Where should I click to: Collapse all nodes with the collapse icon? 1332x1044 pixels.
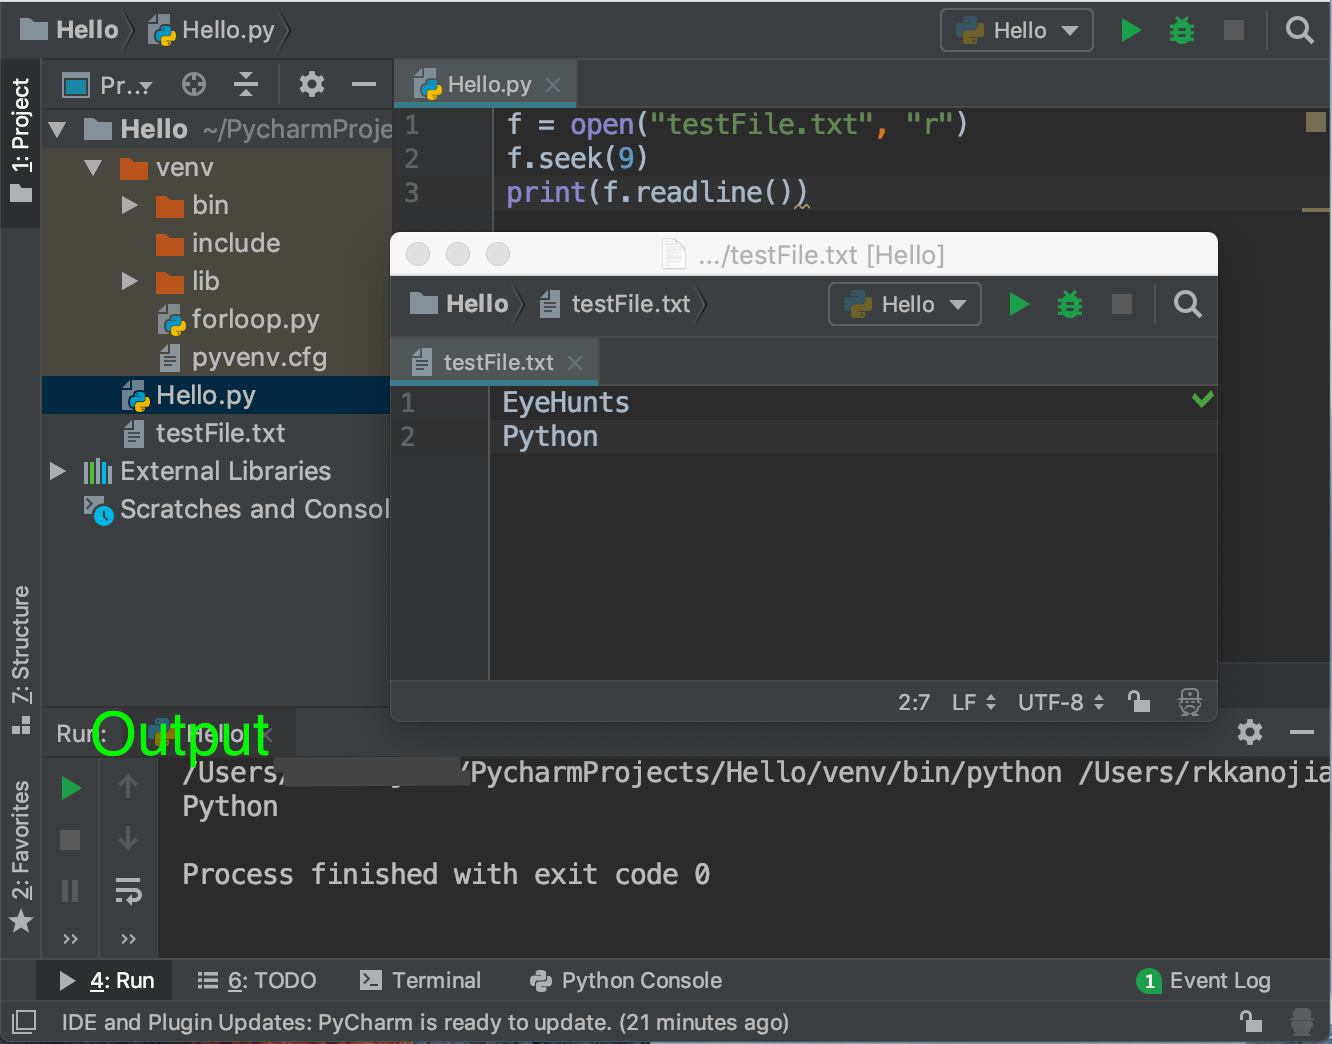coord(245,84)
